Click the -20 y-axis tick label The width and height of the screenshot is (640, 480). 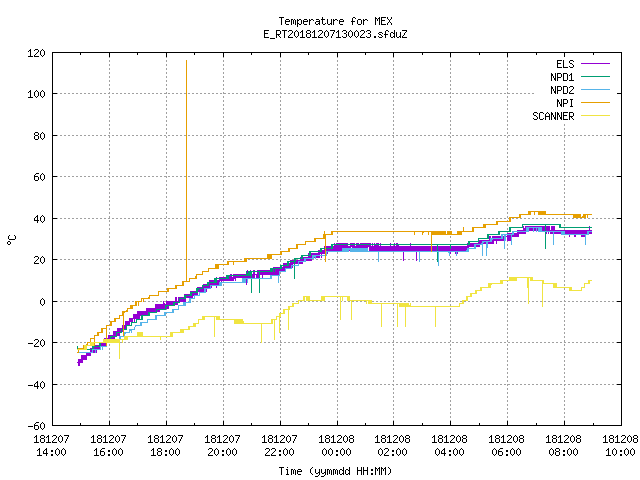[x=36, y=343]
